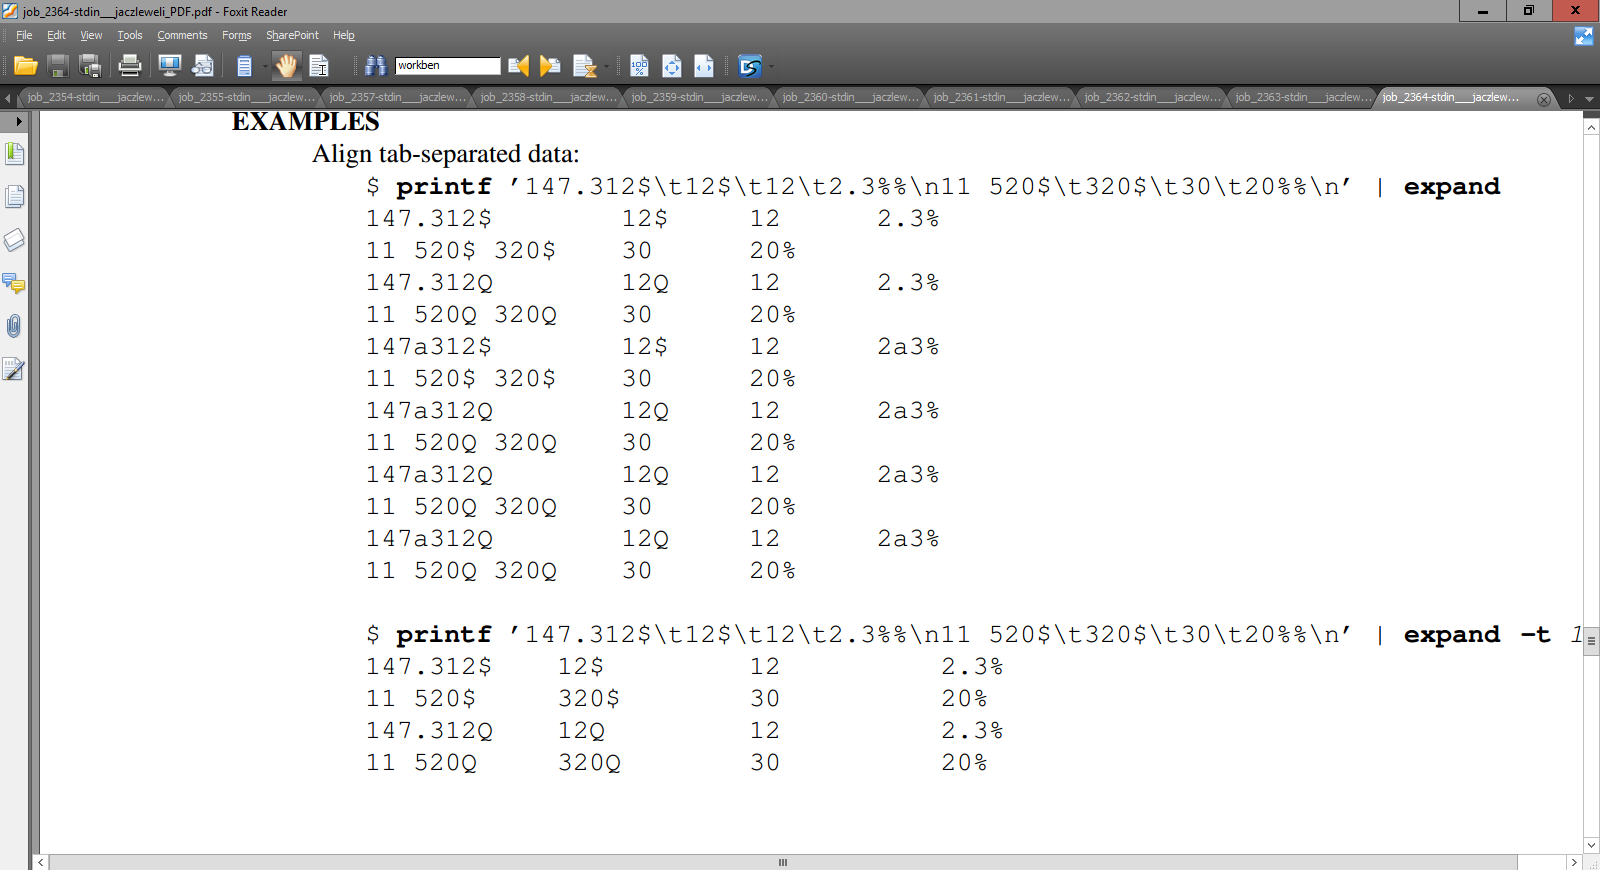This screenshot has width=1600, height=870.
Task: Click the binoculars Find icon
Action: (375, 66)
